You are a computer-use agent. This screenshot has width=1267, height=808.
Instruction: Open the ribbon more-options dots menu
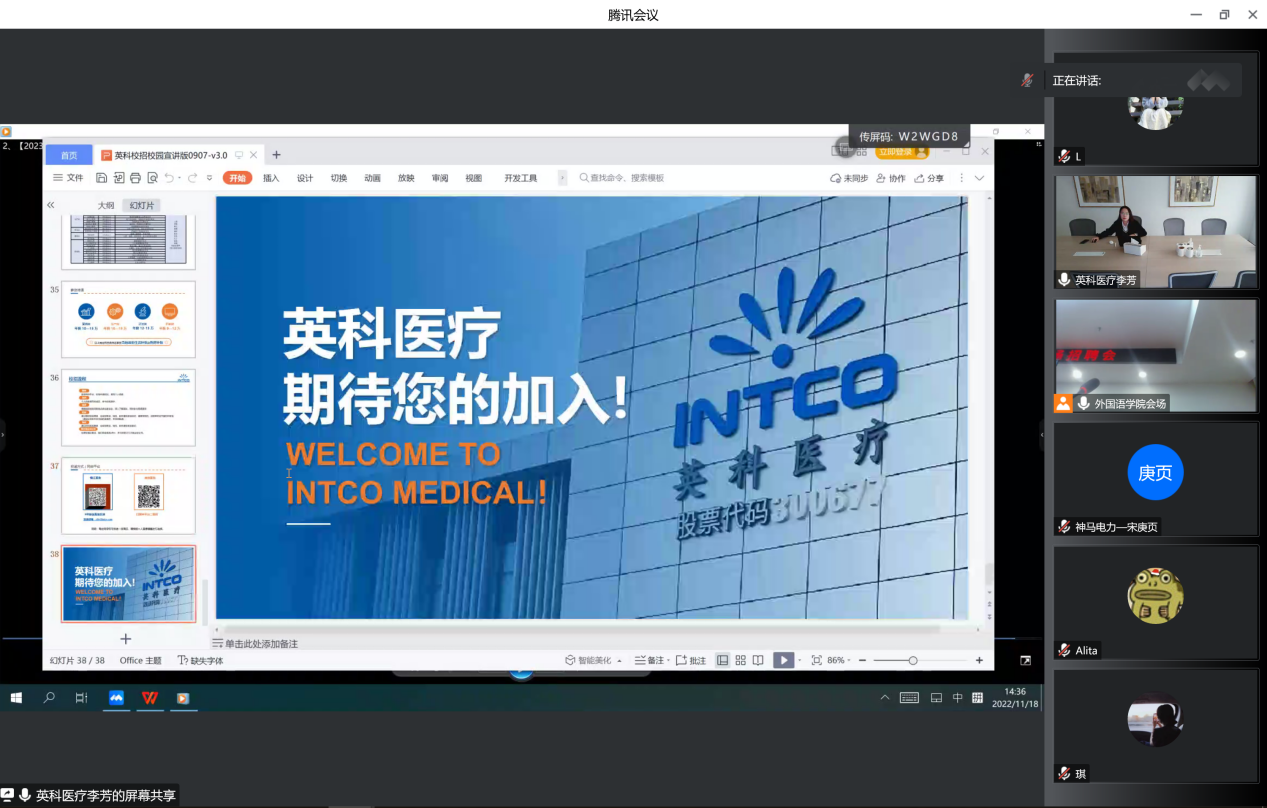click(962, 178)
